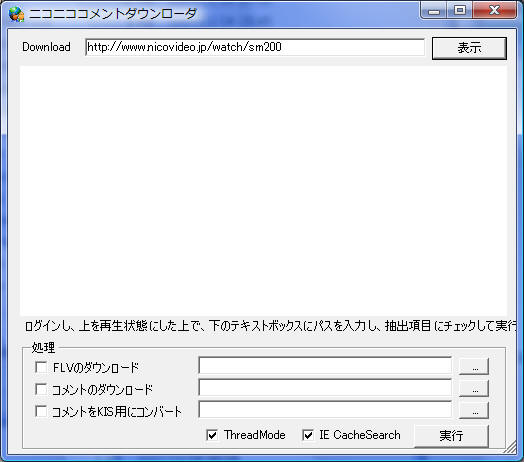524x462 pixels.
Task: Close the window with the red X
Action: (x=495, y=11)
